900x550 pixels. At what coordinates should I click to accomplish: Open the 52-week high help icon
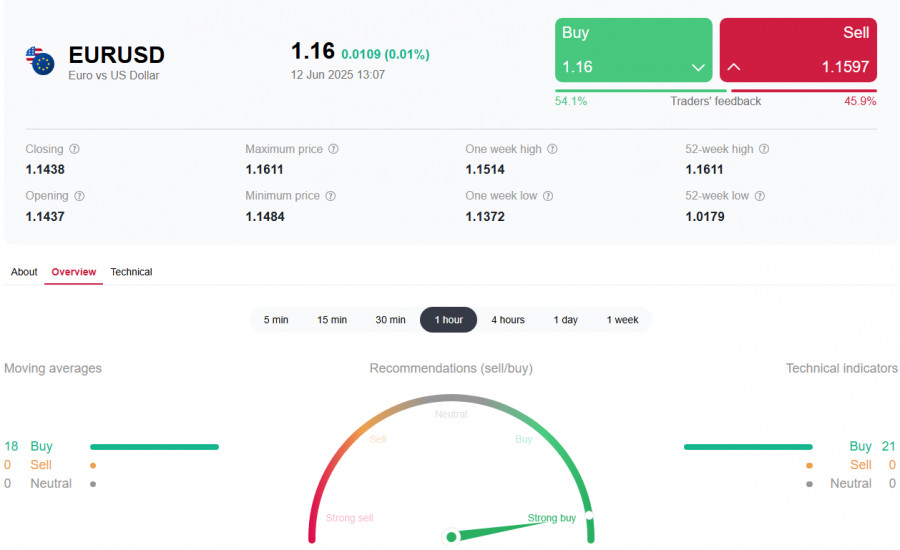coord(763,149)
